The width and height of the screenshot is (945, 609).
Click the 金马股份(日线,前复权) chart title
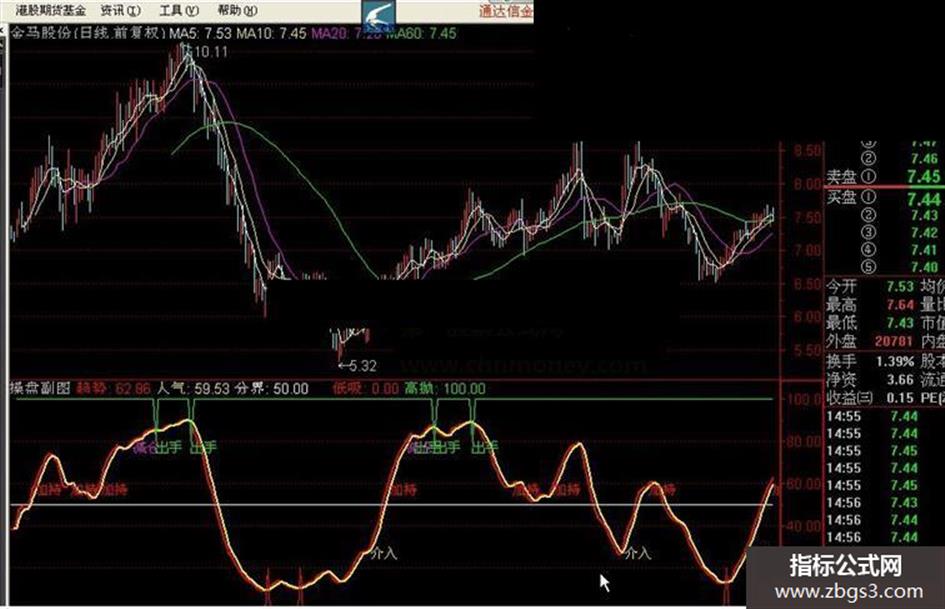point(88,33)
